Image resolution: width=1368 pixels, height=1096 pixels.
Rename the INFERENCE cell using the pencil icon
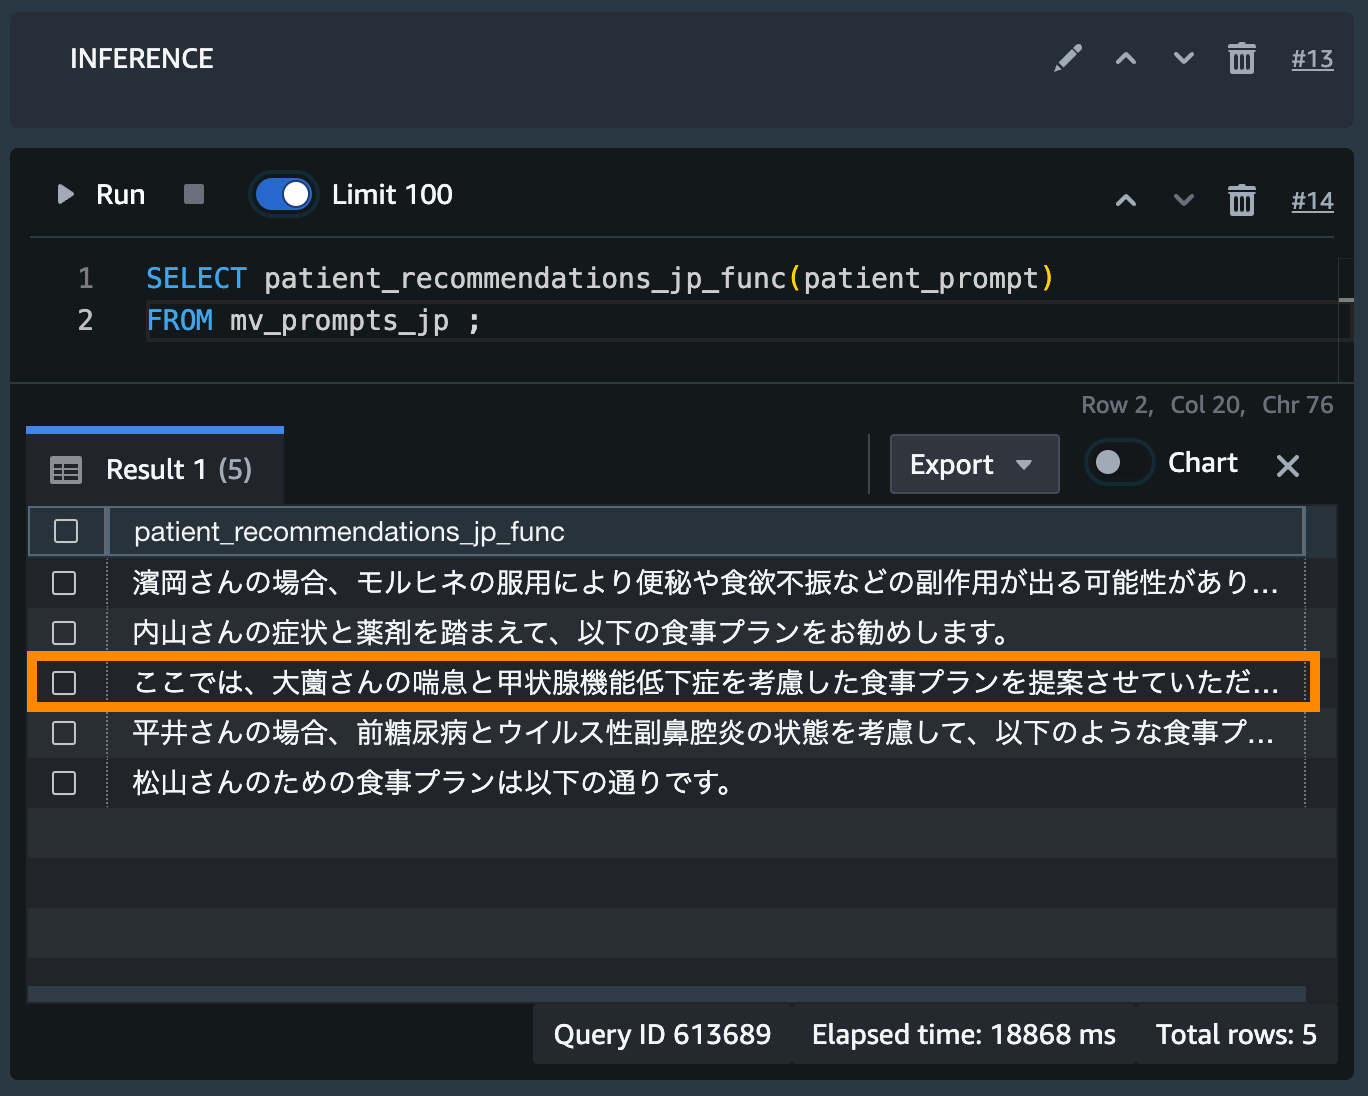pyautogui.click(x=1067, y=58)
